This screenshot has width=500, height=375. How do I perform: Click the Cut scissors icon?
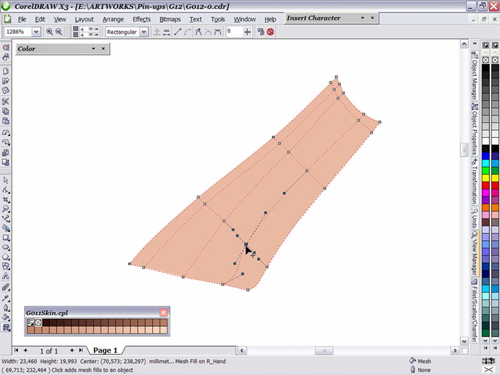click(x=6, y=101)
